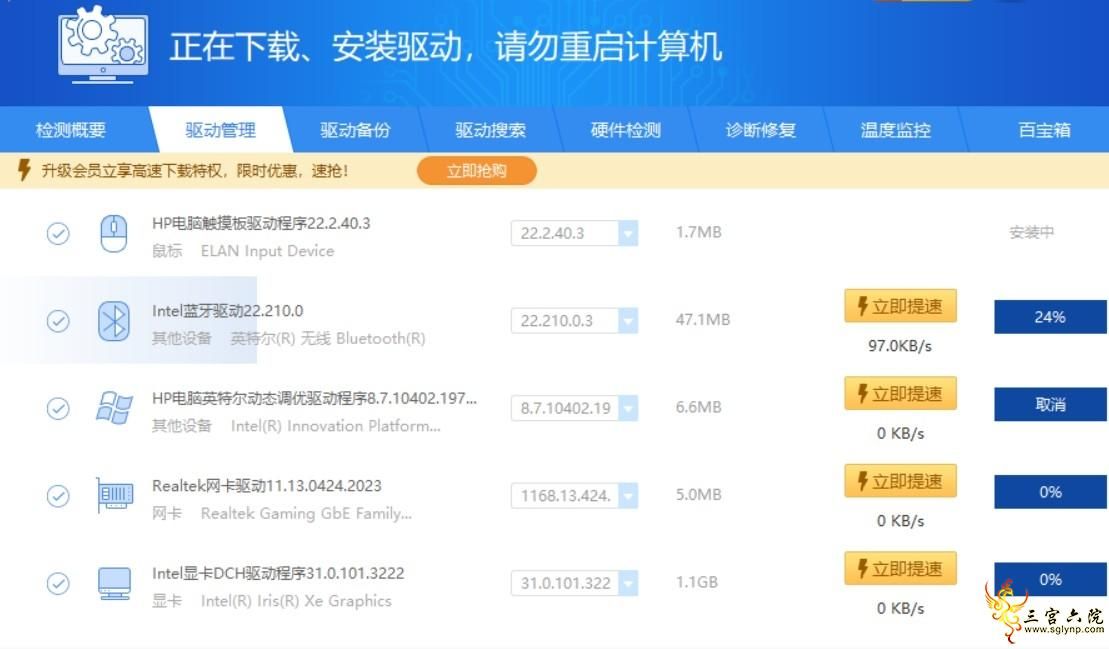Click the driver title Realtek网卡驱动11.13.0424.2023

point(267,486)
